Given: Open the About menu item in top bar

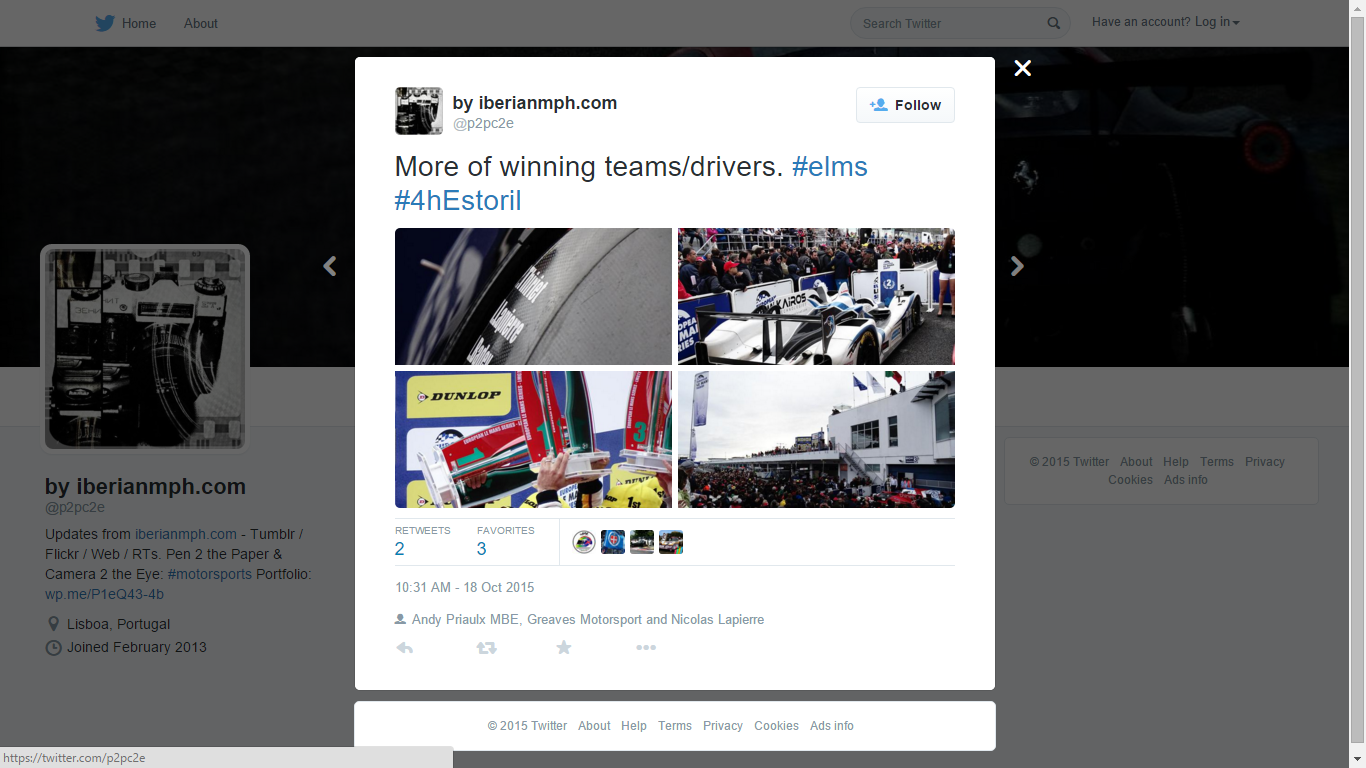Looking at the screenshot, I should coord(200,23).
